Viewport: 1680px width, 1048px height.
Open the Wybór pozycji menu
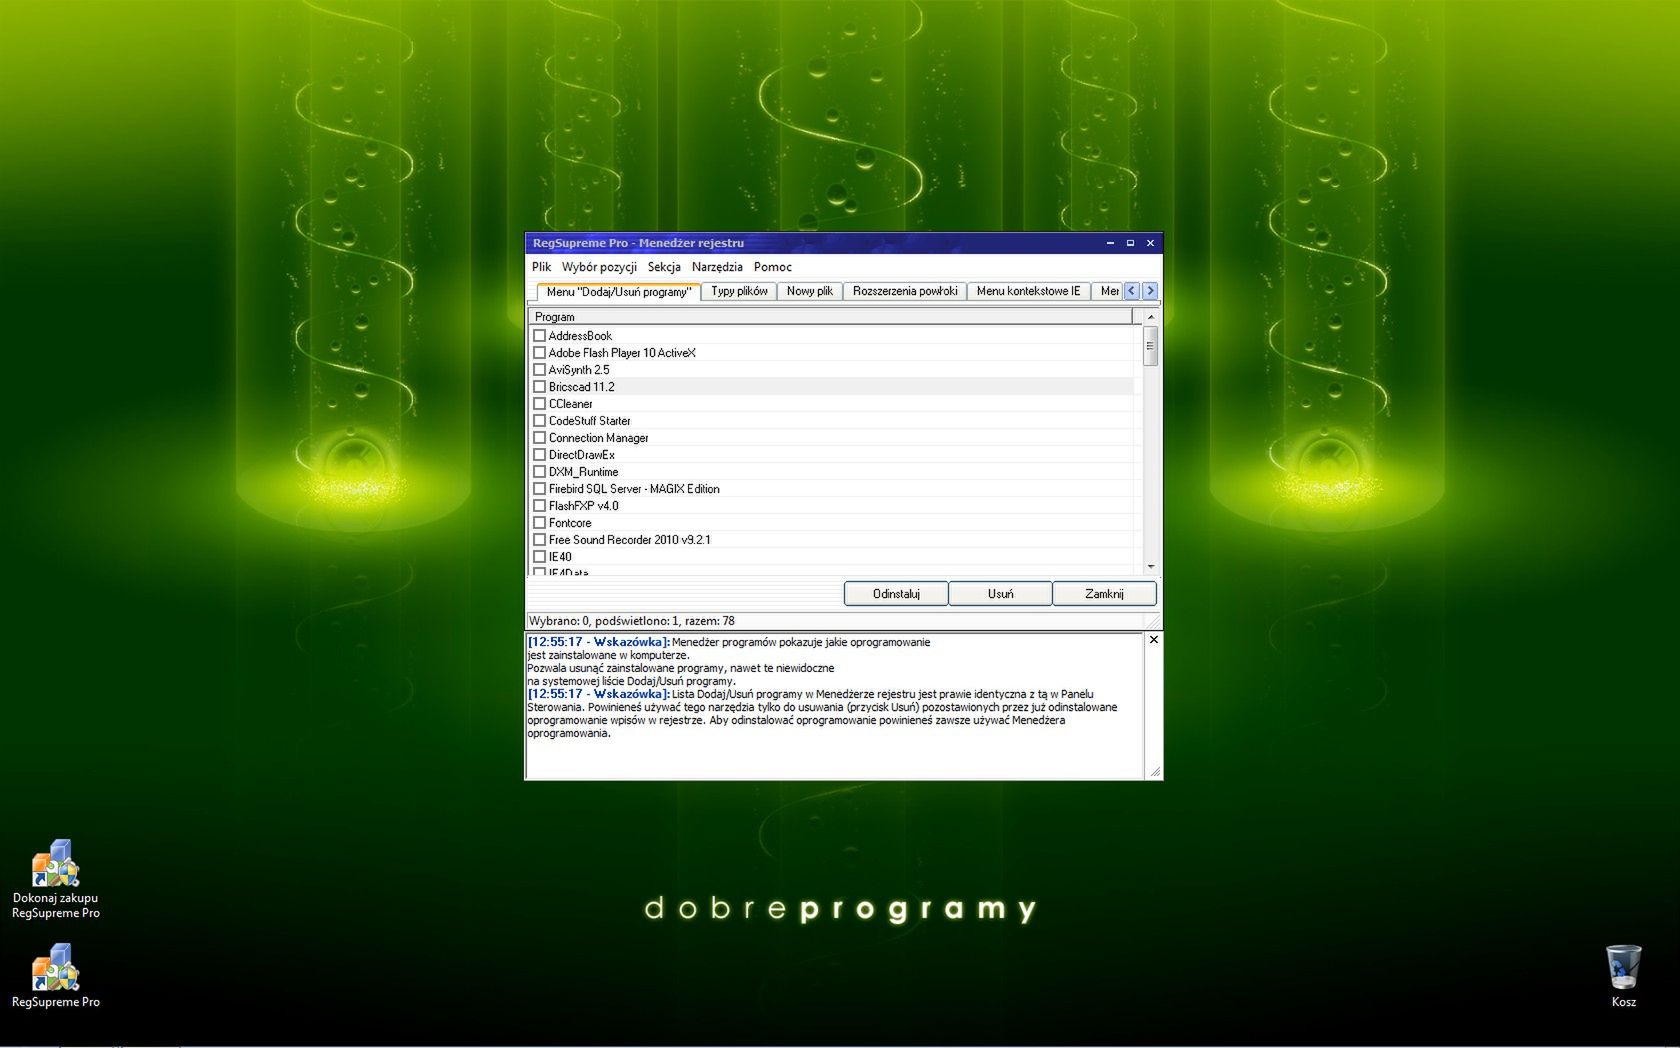pyautogui.click(x=599, y=267)
